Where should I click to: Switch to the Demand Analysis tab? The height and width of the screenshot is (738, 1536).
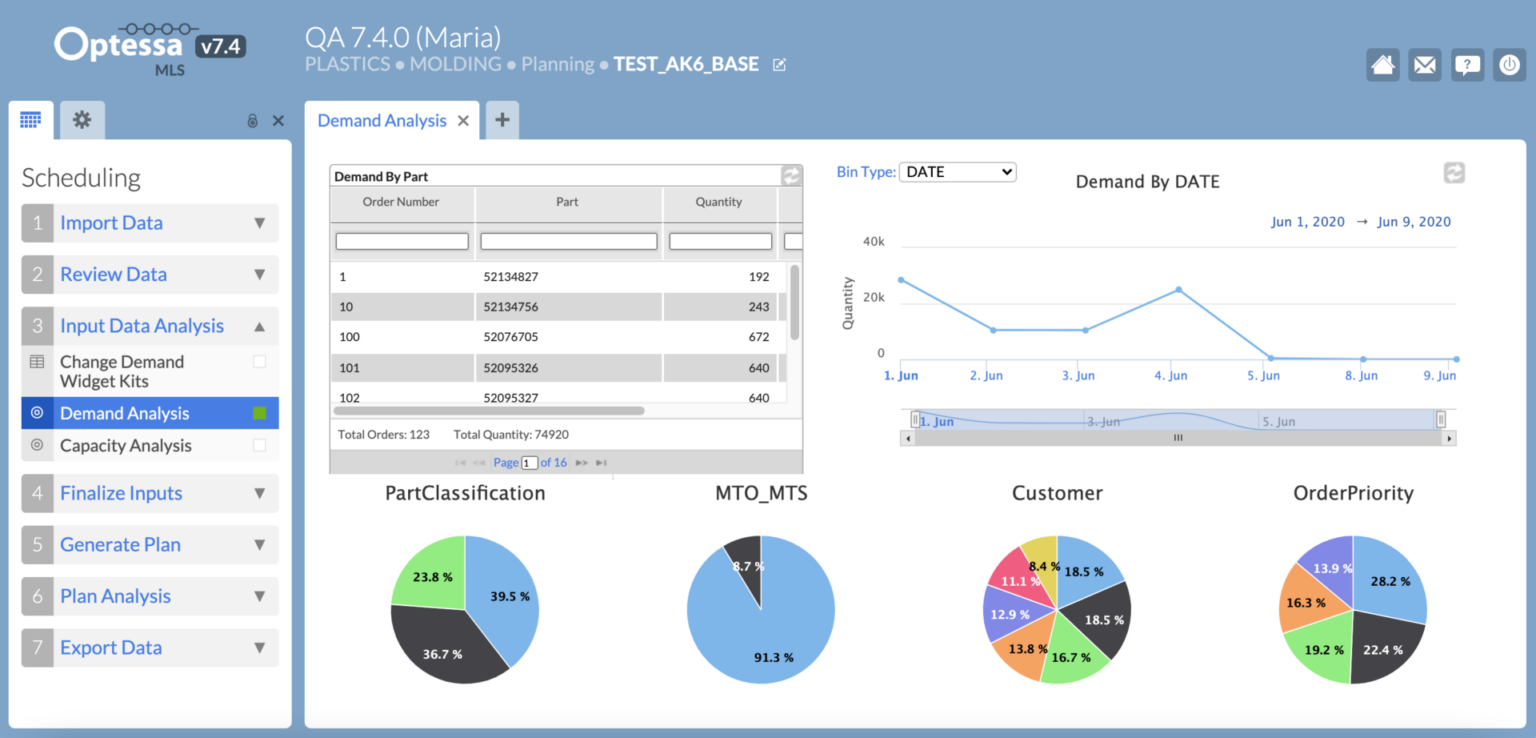(x=381, y=120)
